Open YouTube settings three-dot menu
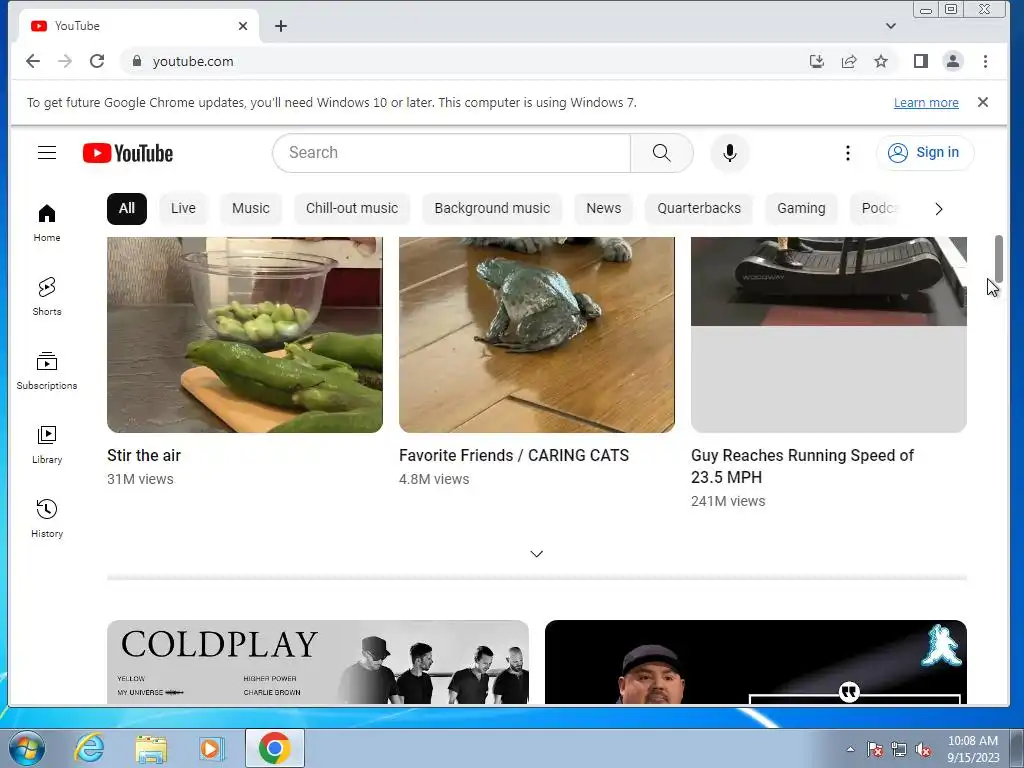Screen dimensions: 1024x768 tap(848, 153)
